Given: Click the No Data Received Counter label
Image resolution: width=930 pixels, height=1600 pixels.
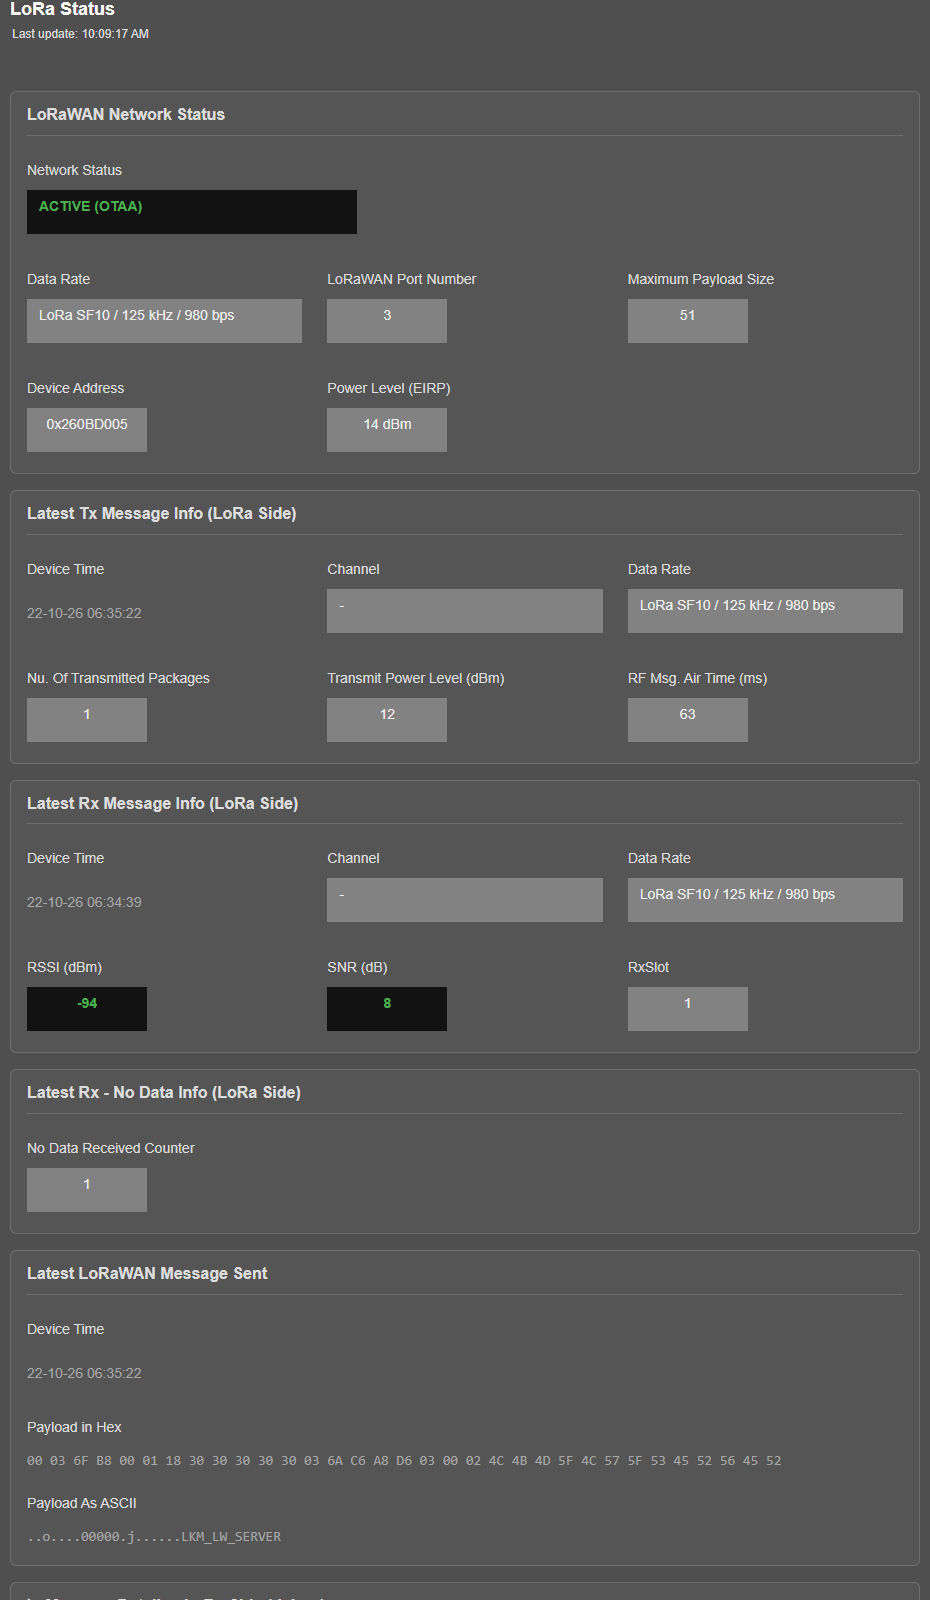Looking at the screenshot, I should tap(111, 1149).
